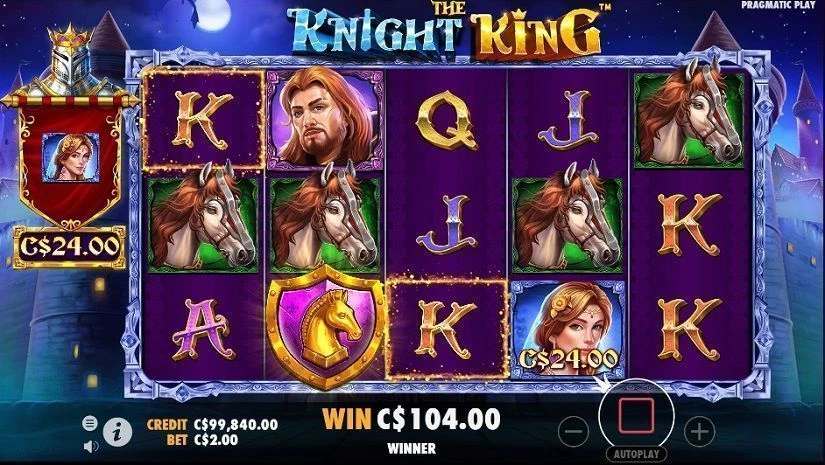Click the Pragmatic Play logo text
The height and width of the screenshot is (465, 825).
click(780, 5)
